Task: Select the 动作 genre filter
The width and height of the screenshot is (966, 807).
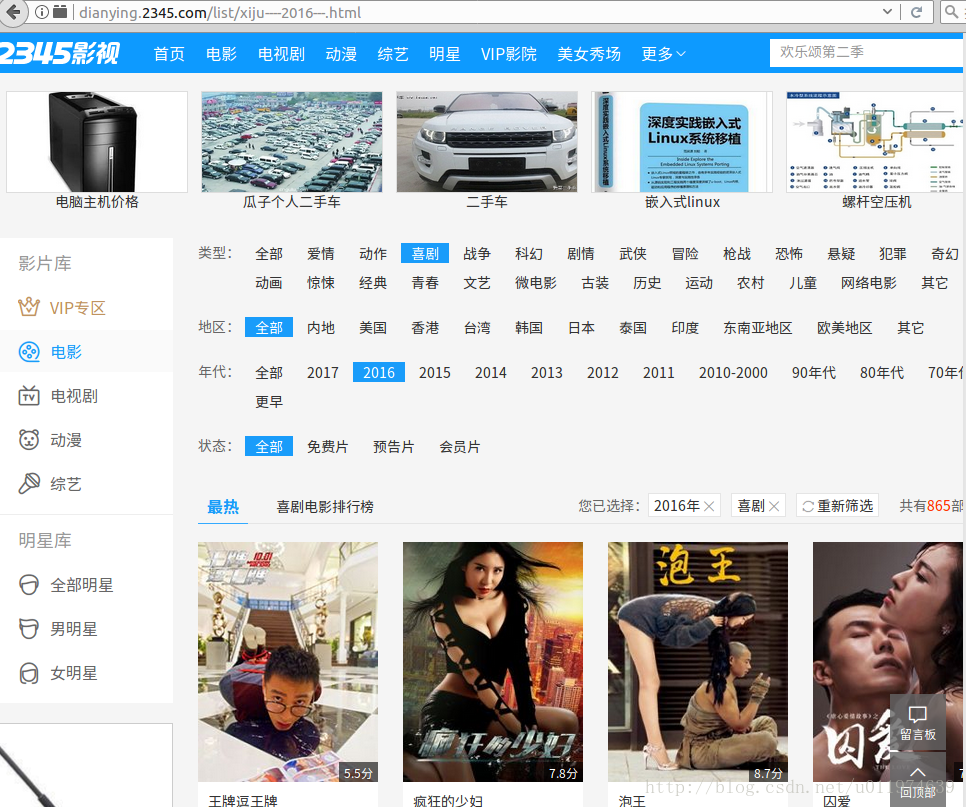Action: click(373, 254)
